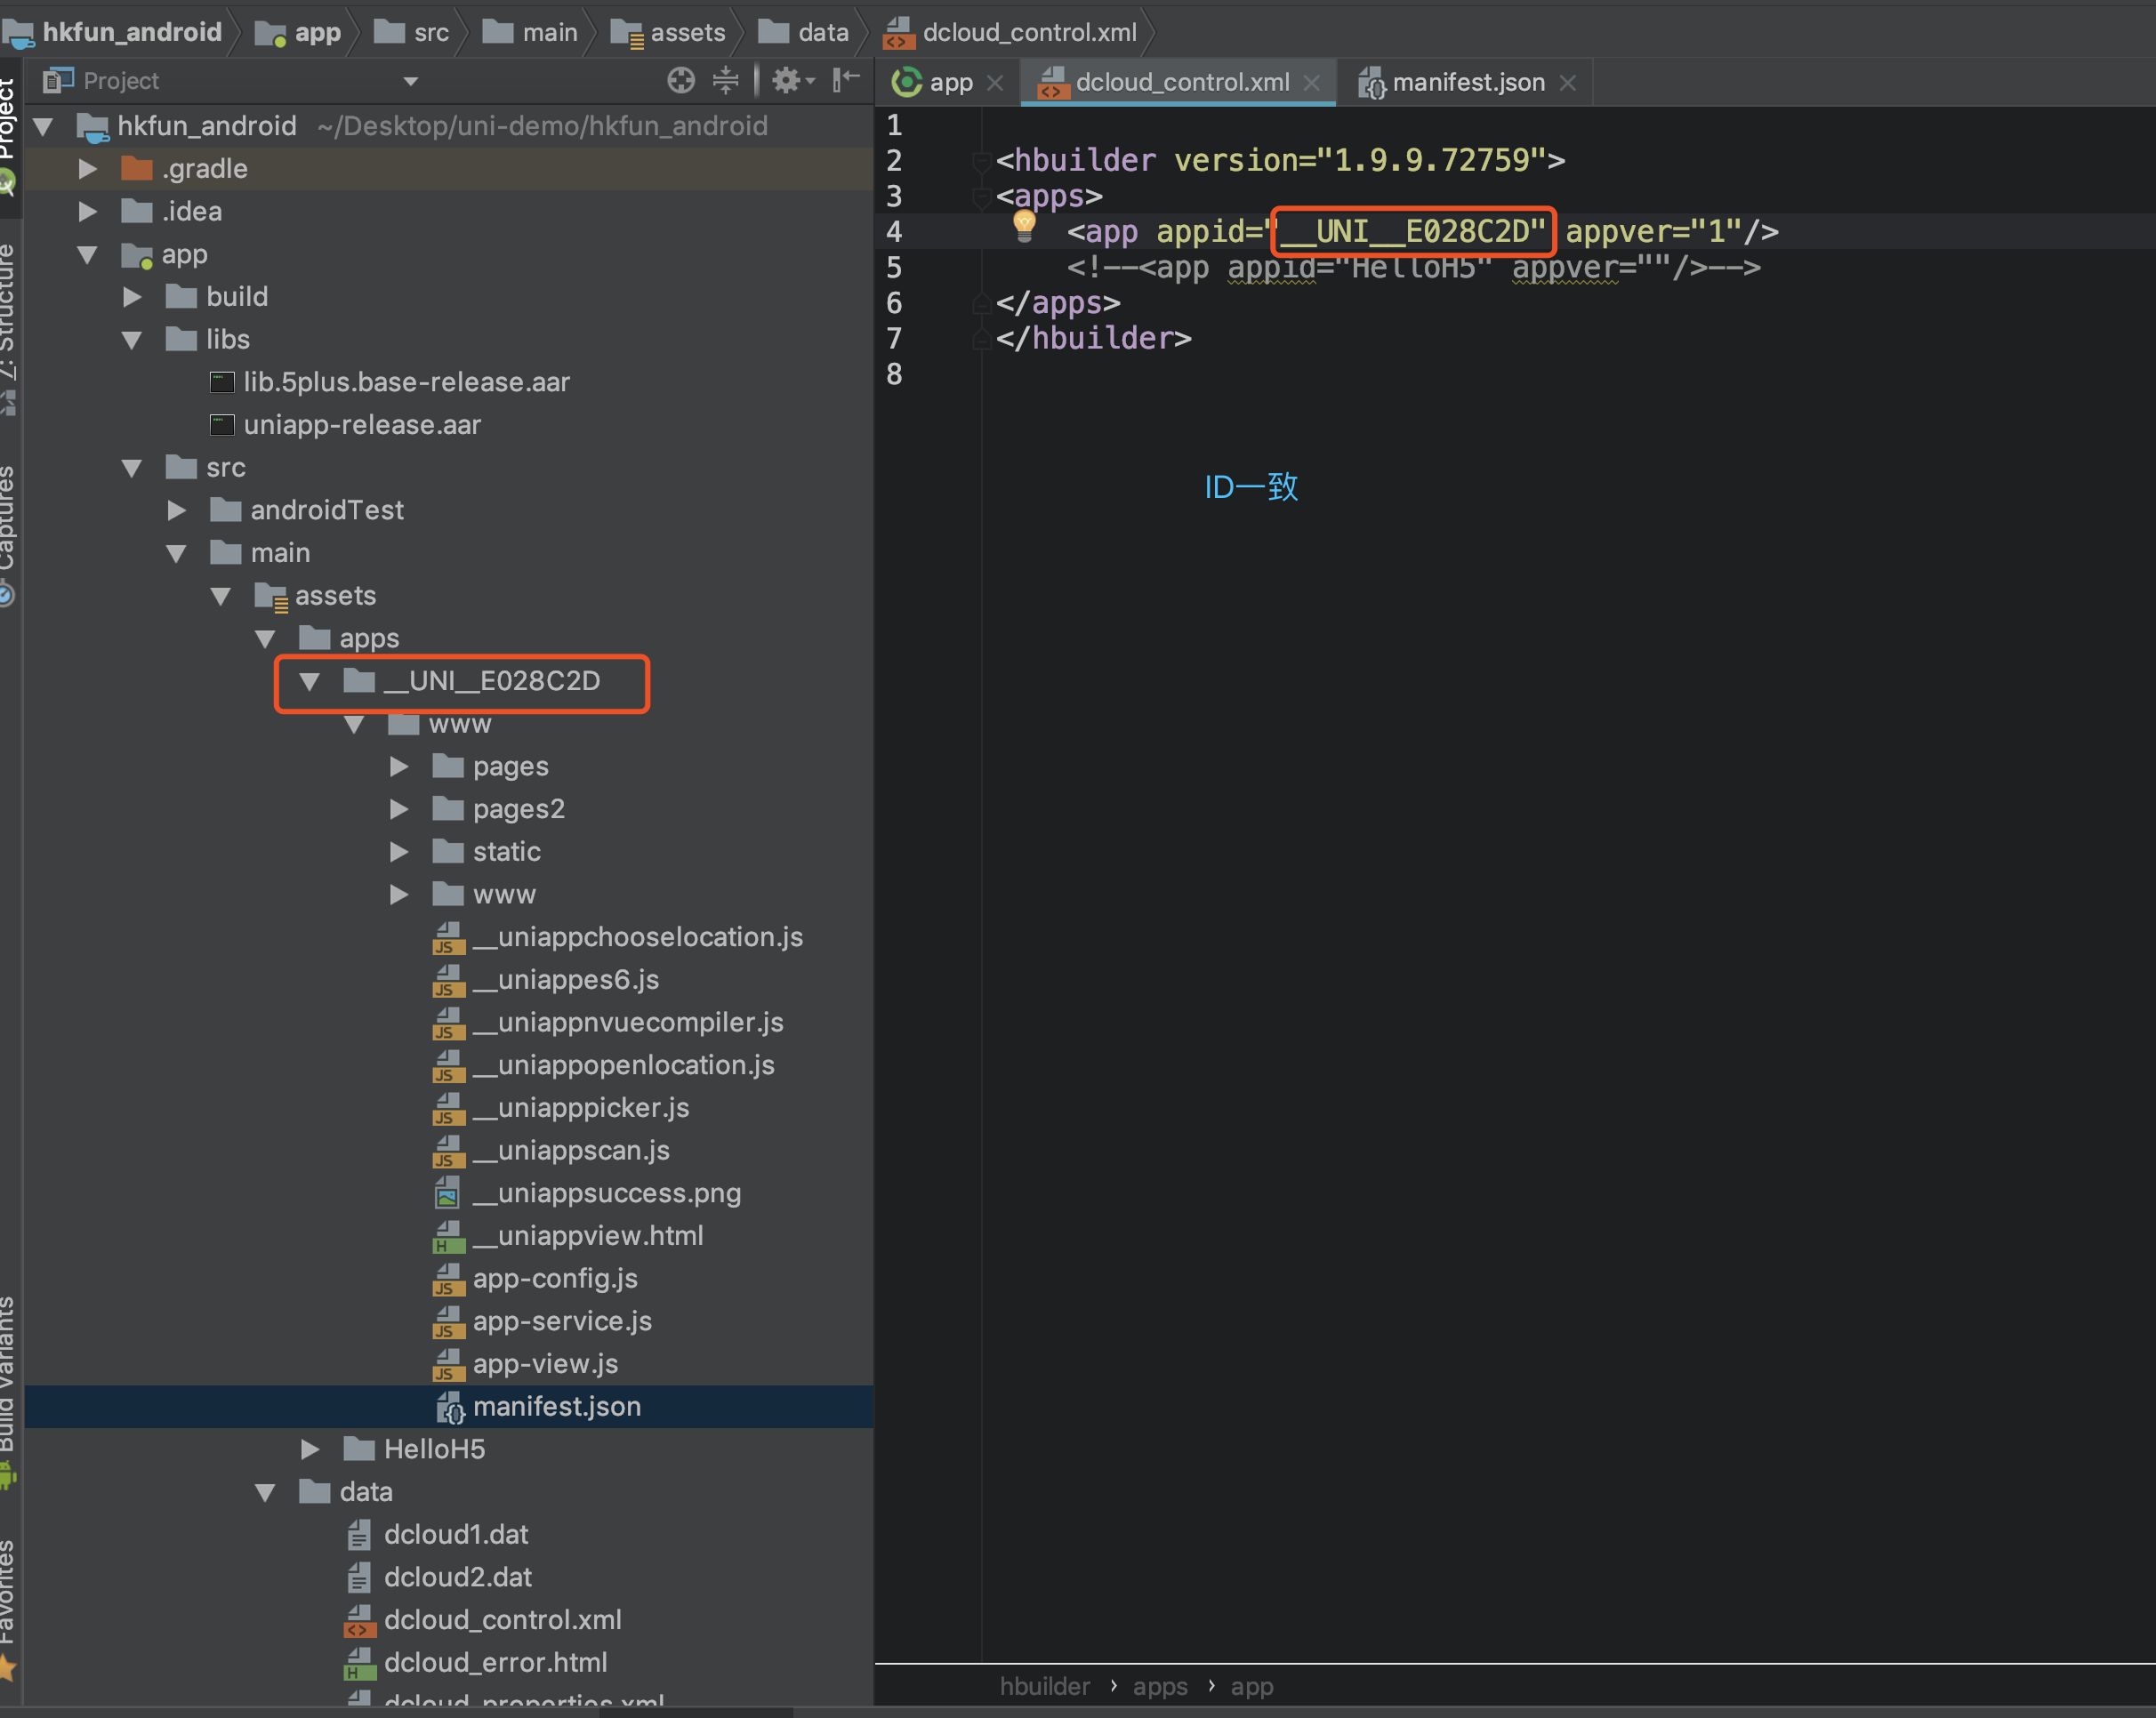Hide the Project tool window

(846, 80)
